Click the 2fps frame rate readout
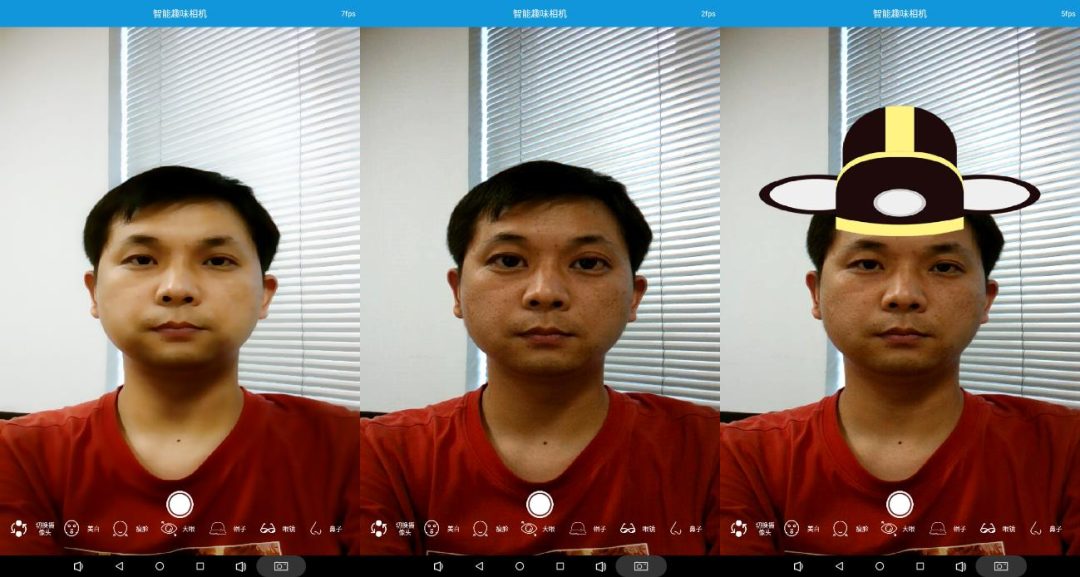Screen dimensions: 1080x577 708,14
